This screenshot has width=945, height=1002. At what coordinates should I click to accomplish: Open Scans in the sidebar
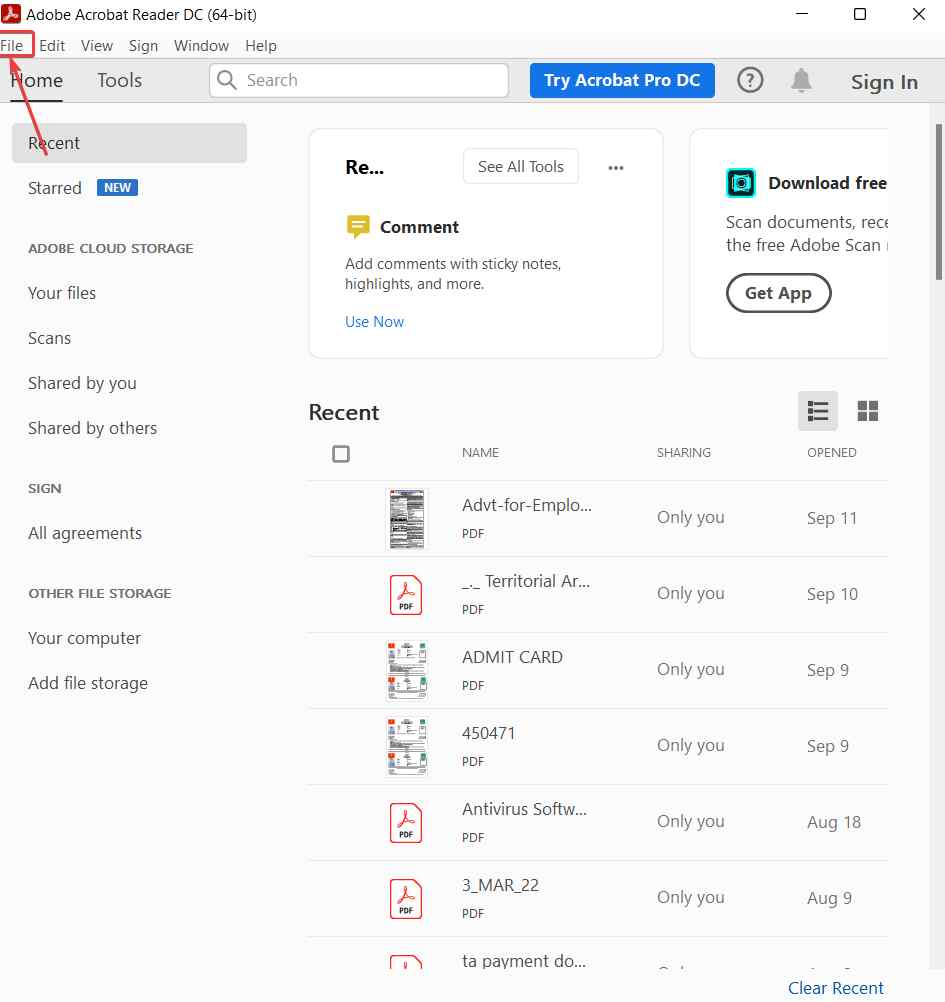point(49,338)
